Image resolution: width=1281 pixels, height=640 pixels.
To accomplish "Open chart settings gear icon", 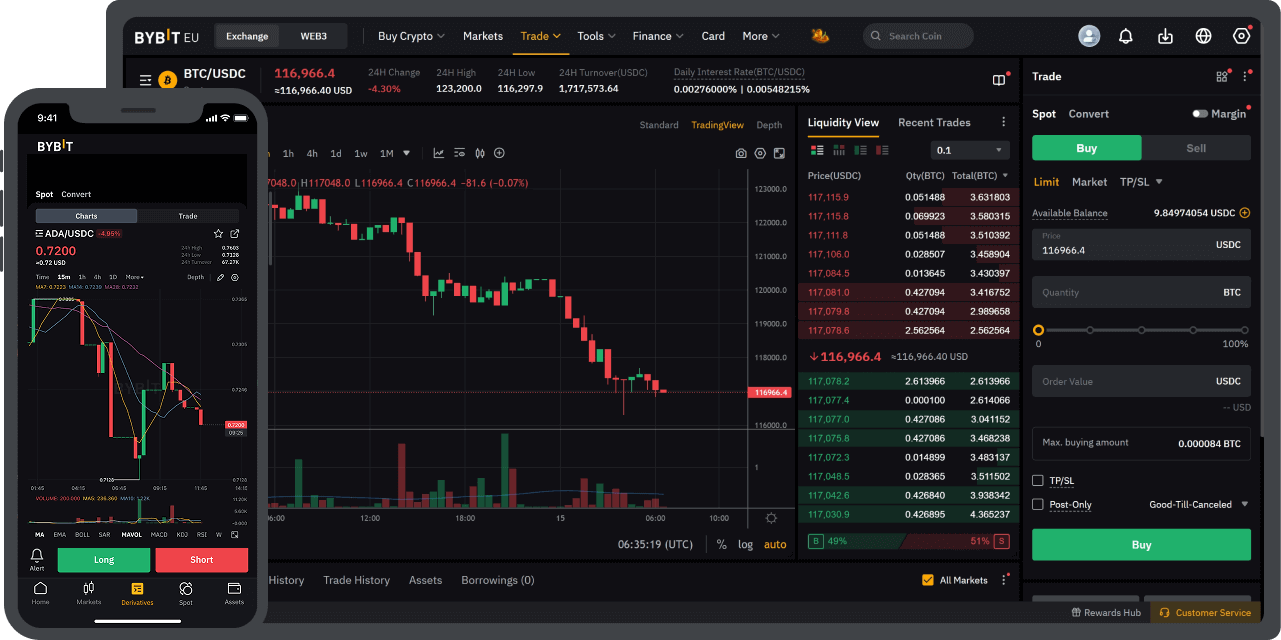I will (760, 153).
